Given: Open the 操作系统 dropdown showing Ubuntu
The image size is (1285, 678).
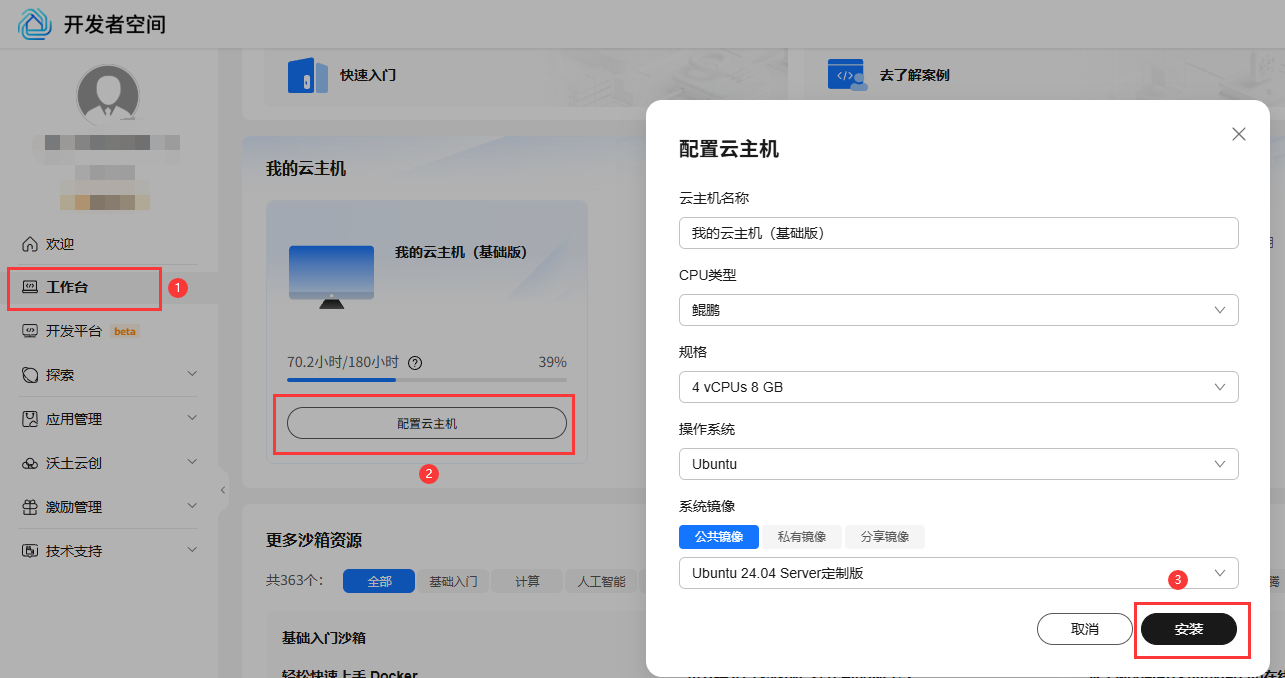Looking at the screenshot, I should tap(958, 464).
